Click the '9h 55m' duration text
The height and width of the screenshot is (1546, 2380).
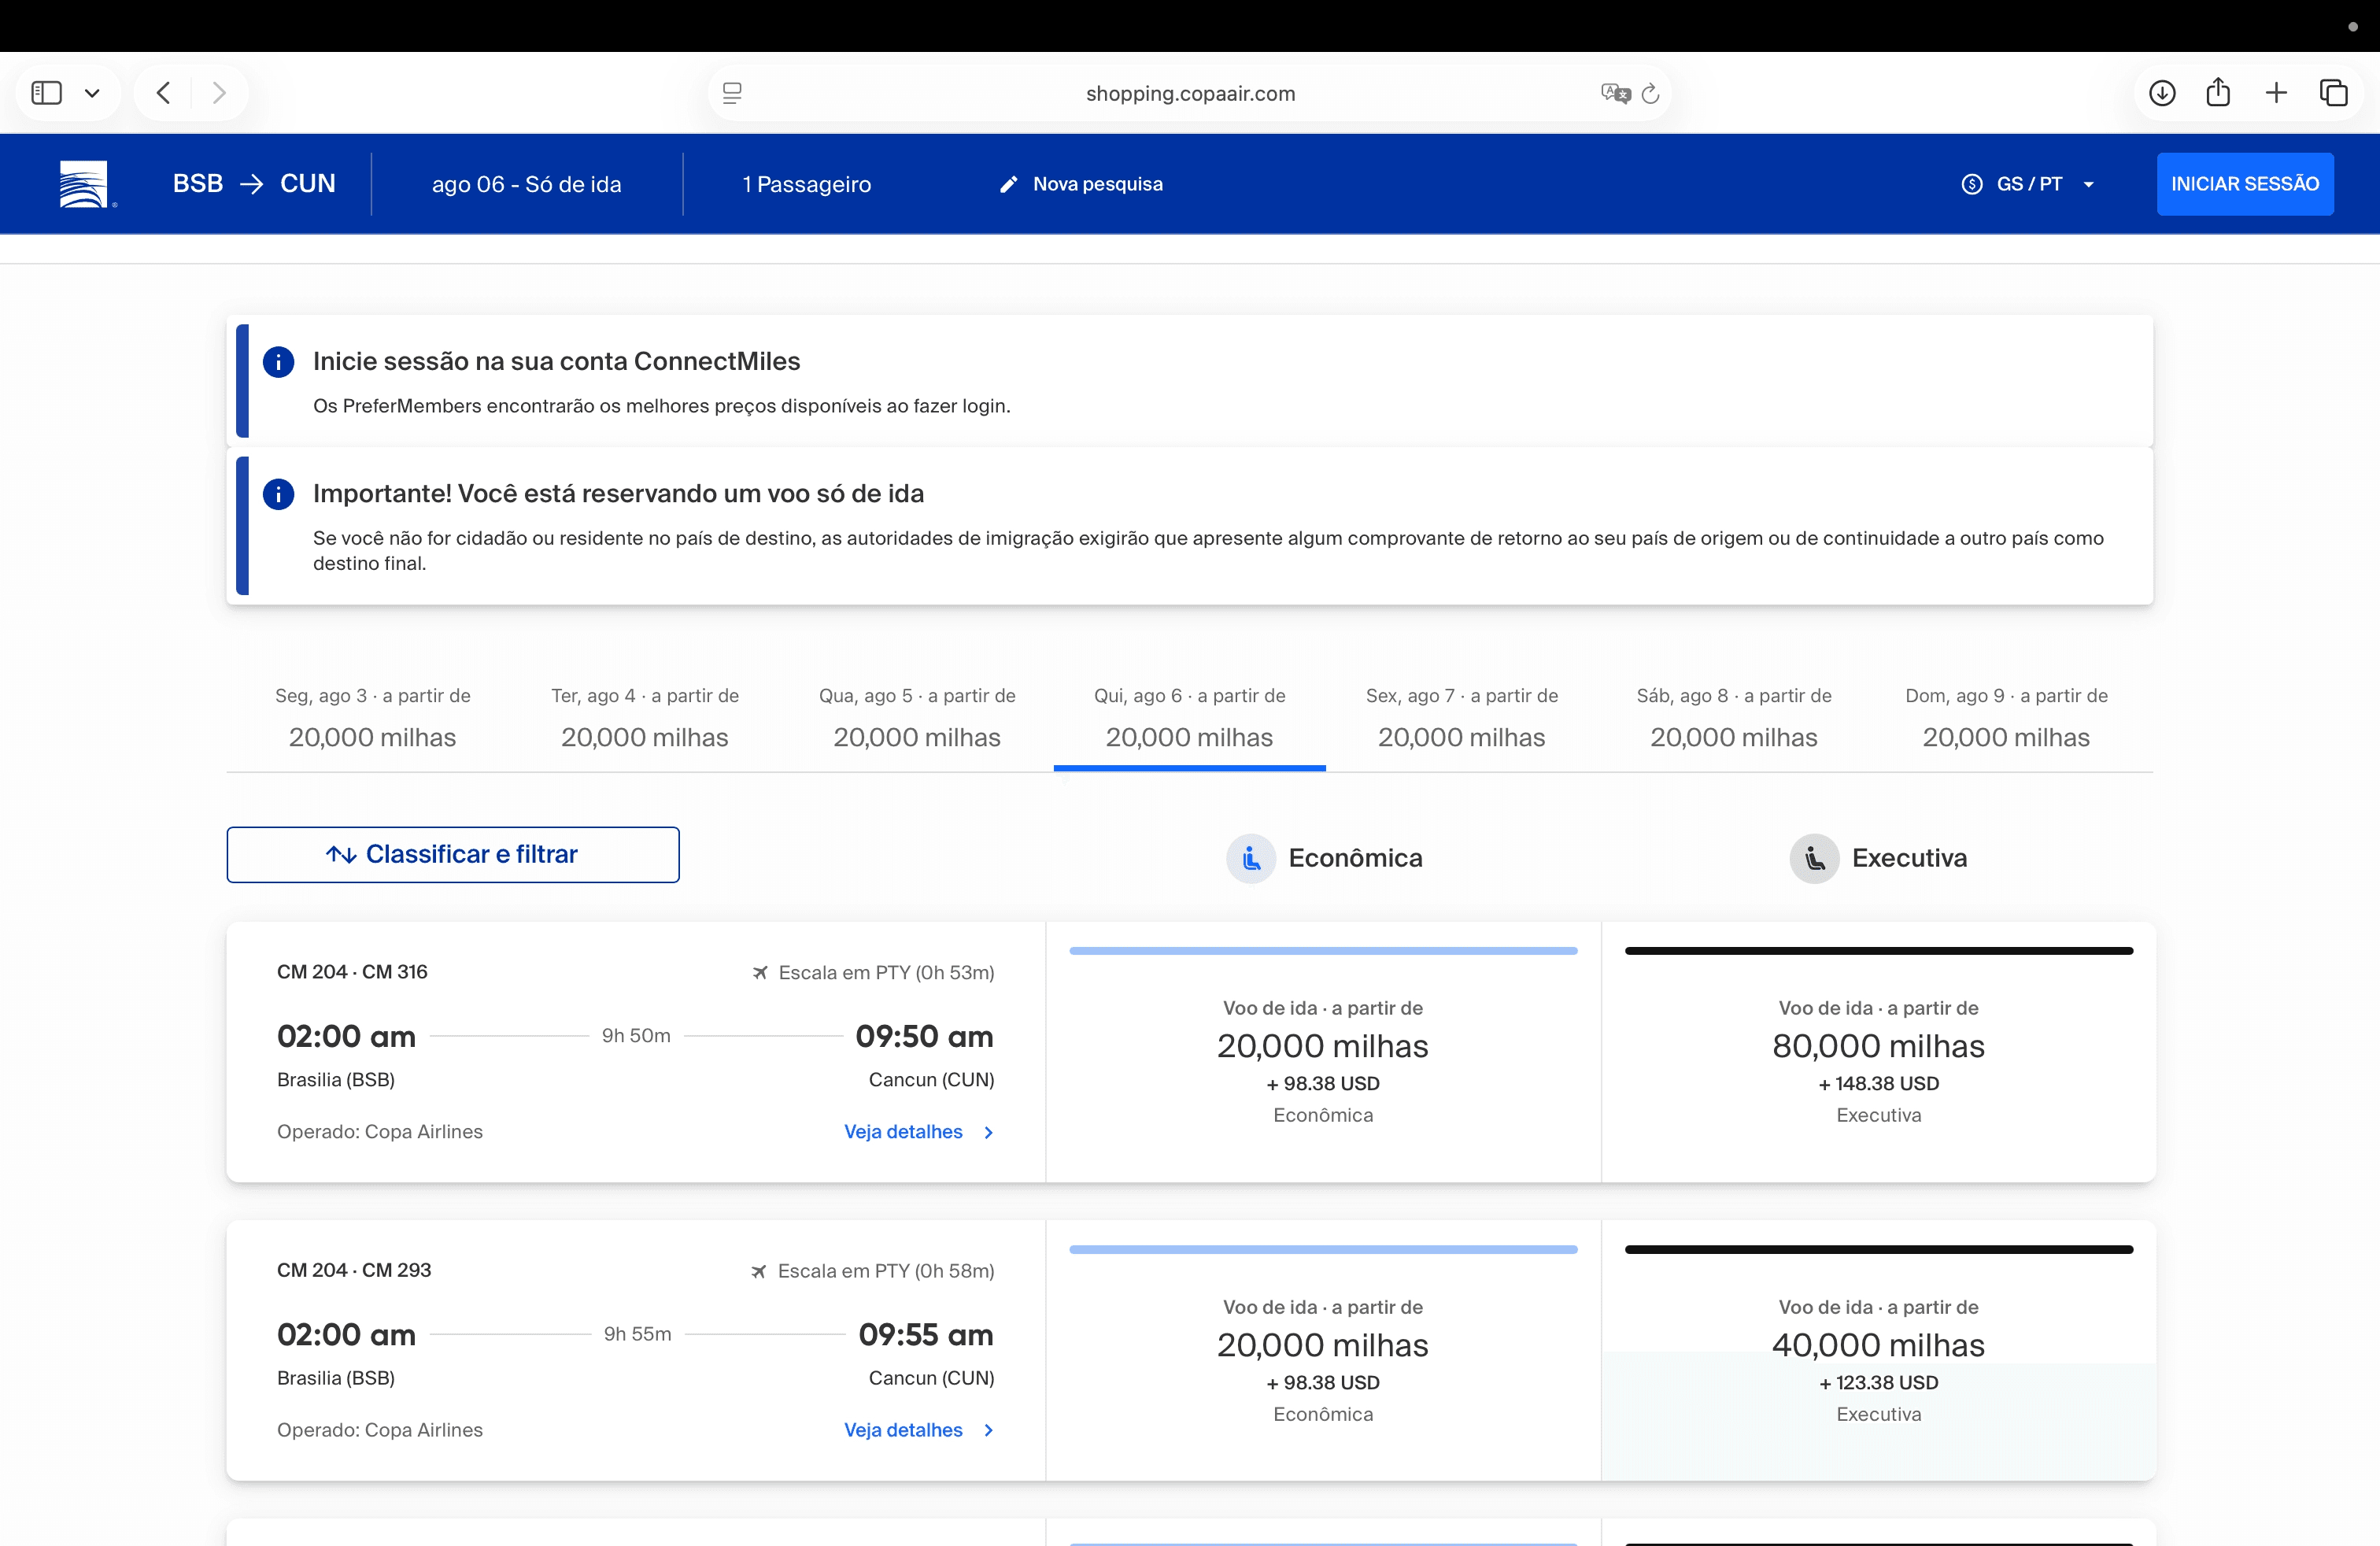coord(637,1334)
